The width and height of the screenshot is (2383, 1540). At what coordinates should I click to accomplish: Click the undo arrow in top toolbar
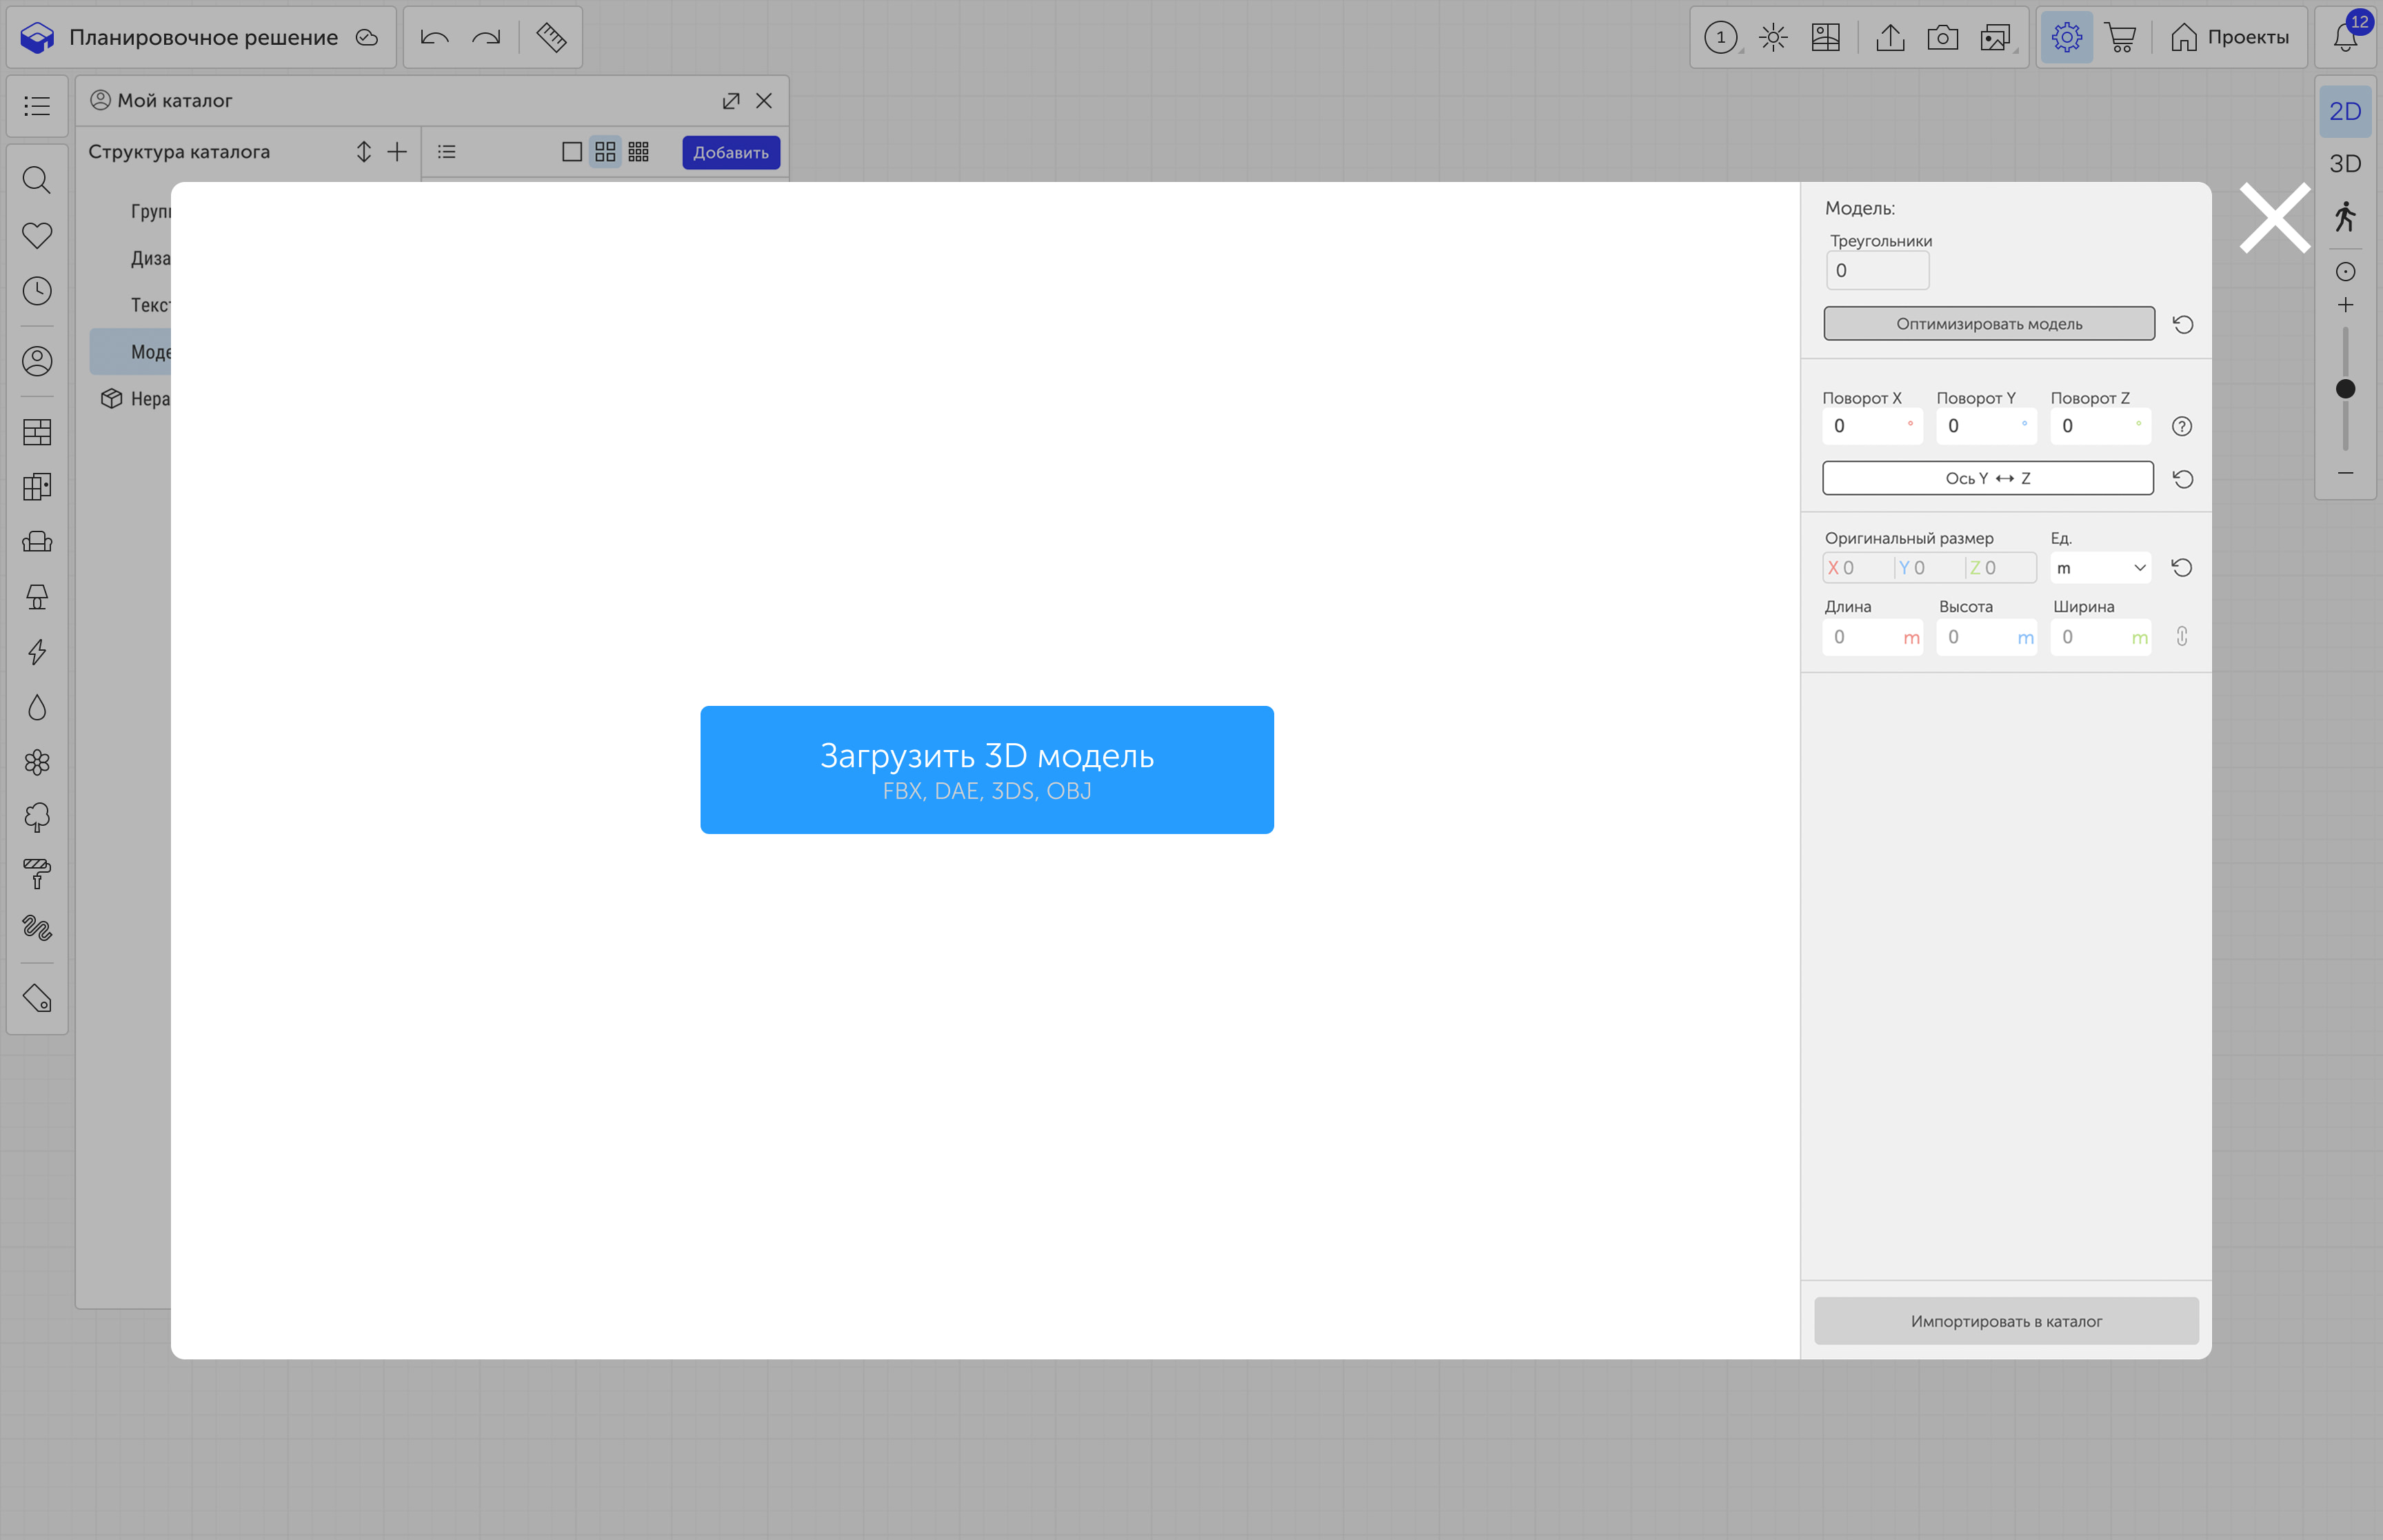pyautogui.click(x=434, y=38)
